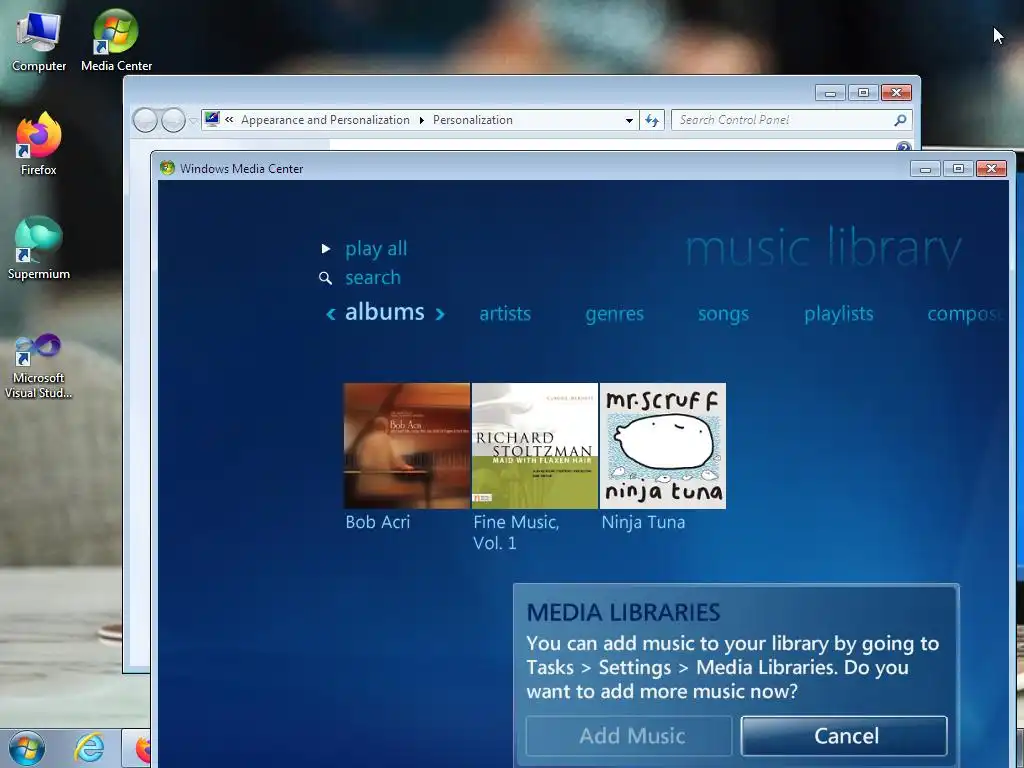Maximize the Personalization Control Panel window
This screenshot has height=768, width=1024.
coord(863,93)
